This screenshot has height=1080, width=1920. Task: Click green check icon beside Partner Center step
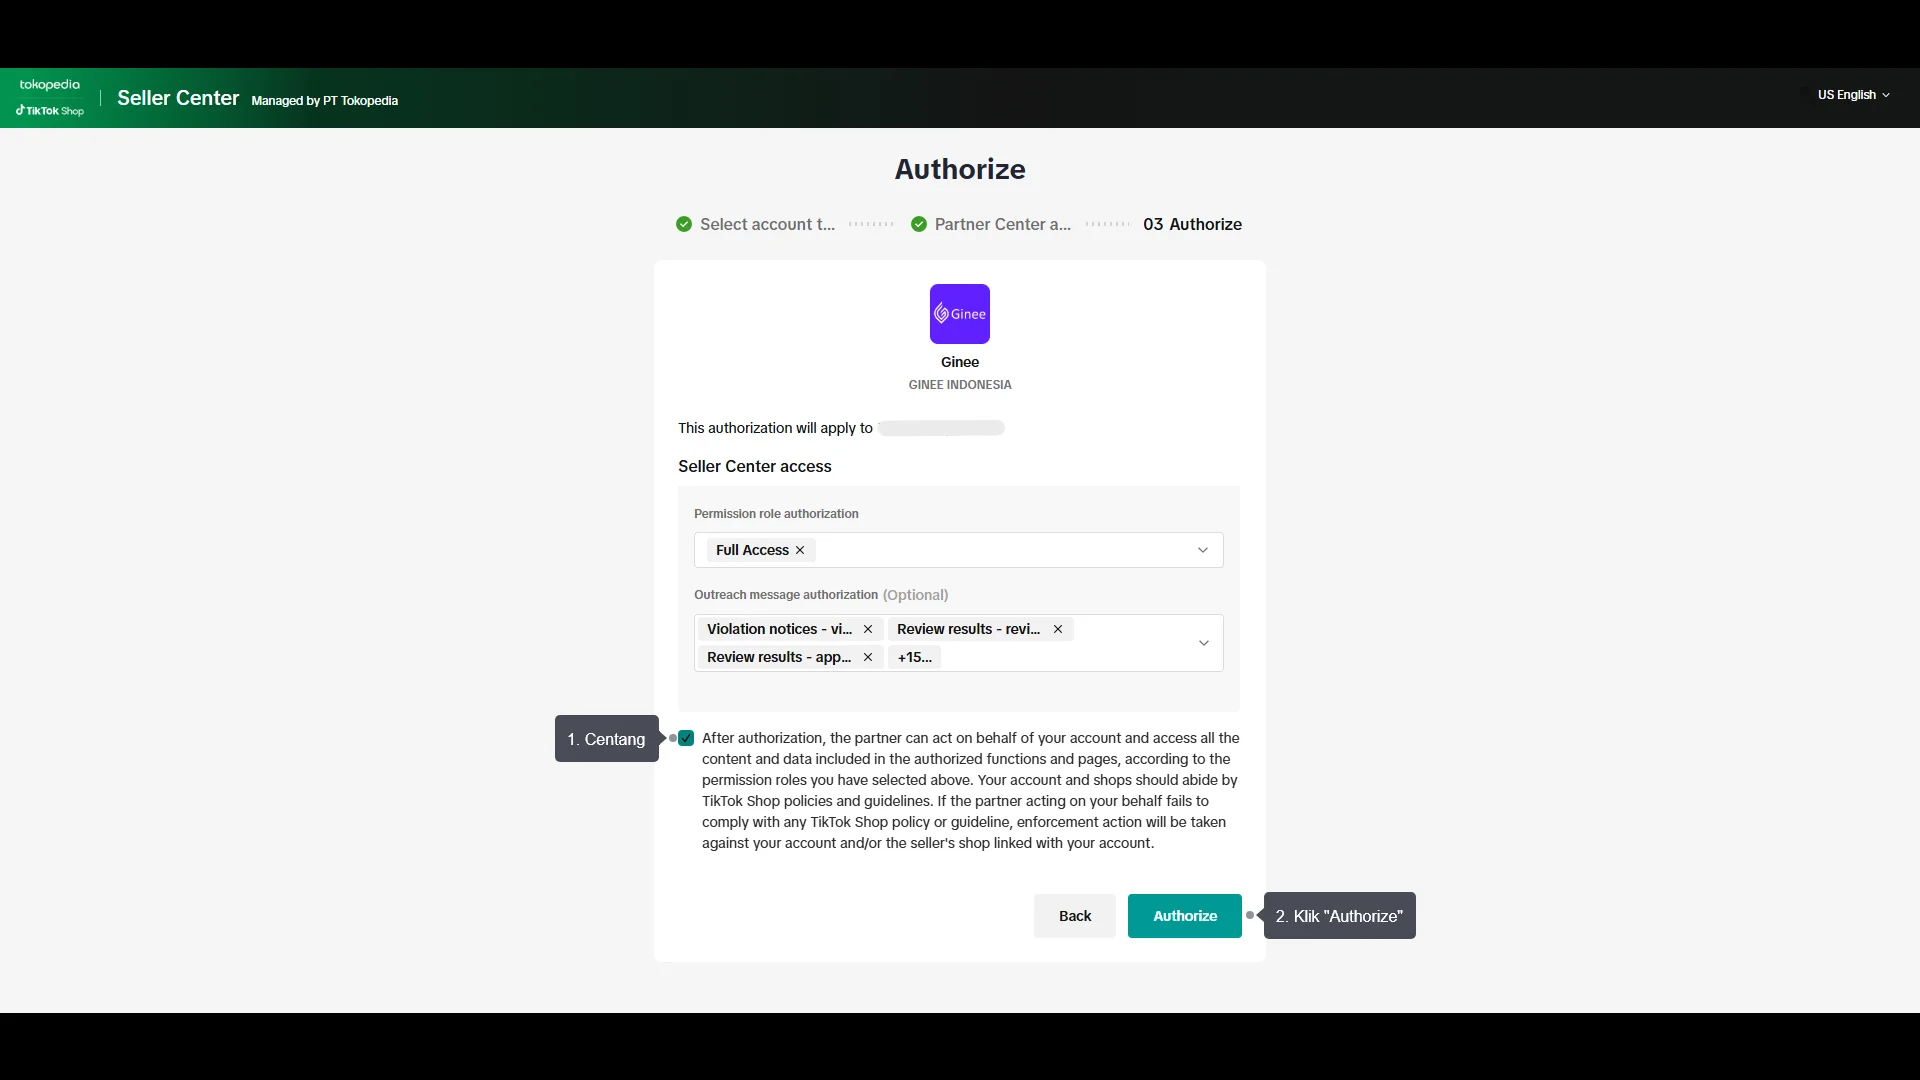pos(919,224)
